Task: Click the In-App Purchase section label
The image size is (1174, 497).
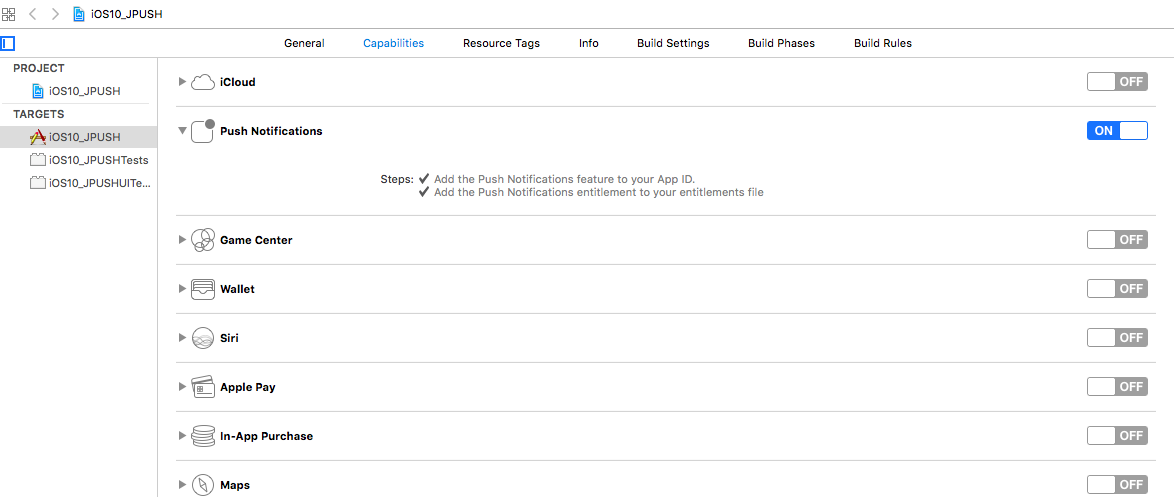Action: (x=267, y=436)
